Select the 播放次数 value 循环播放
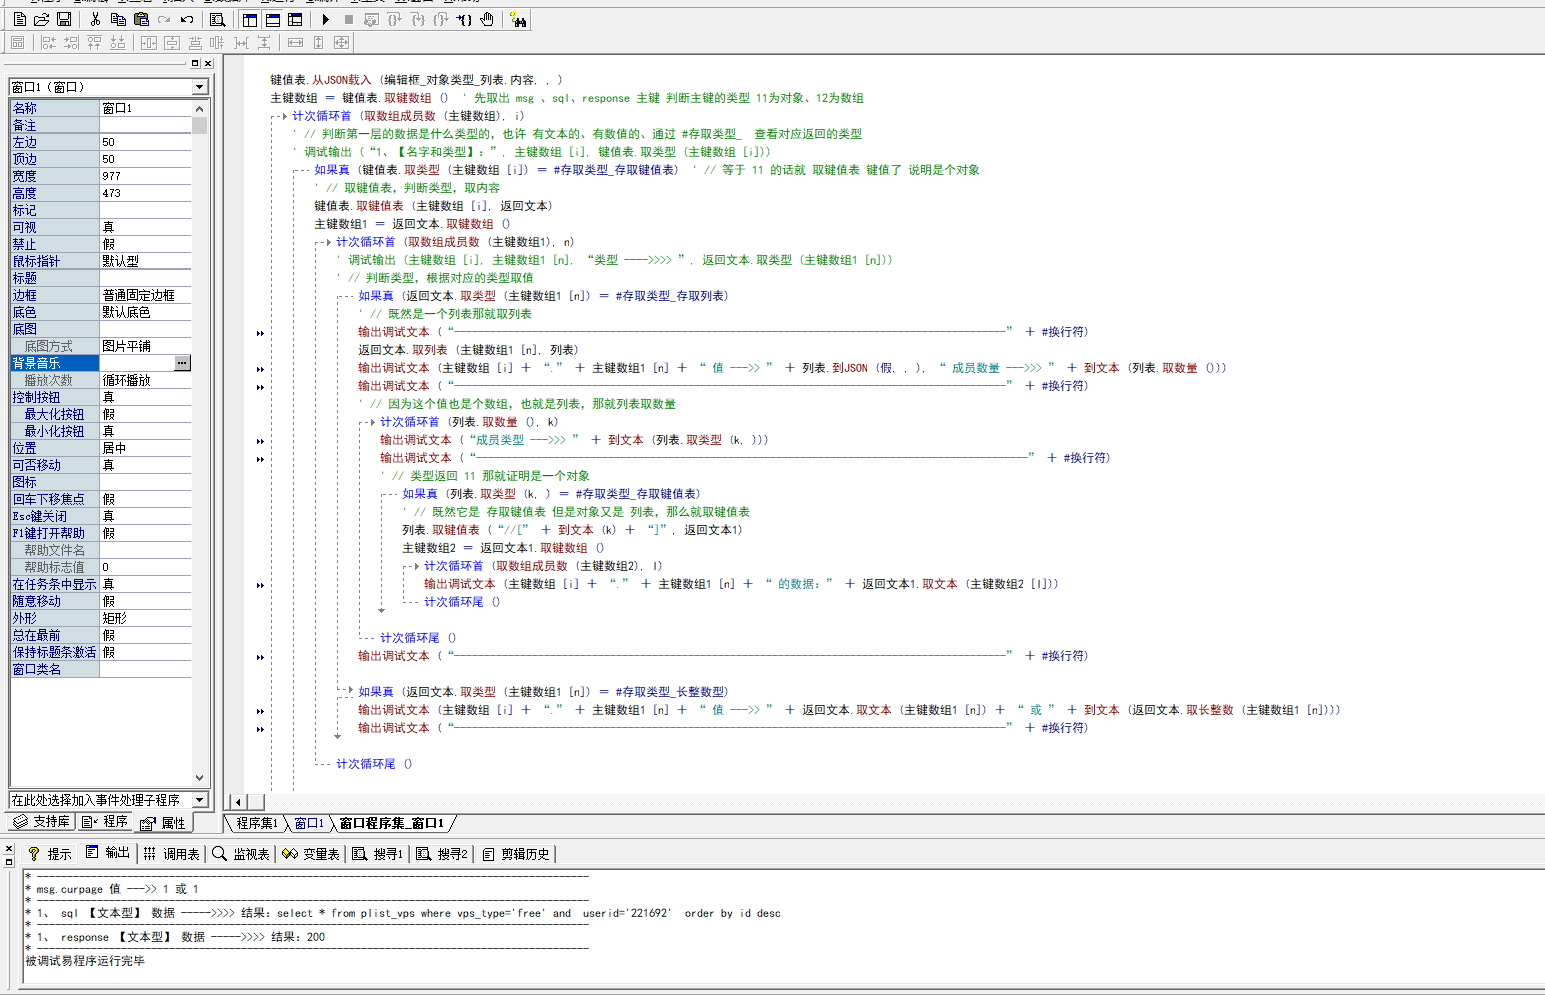The width and height of the screenshot is (1545, 995). click(x=145, y=380)
